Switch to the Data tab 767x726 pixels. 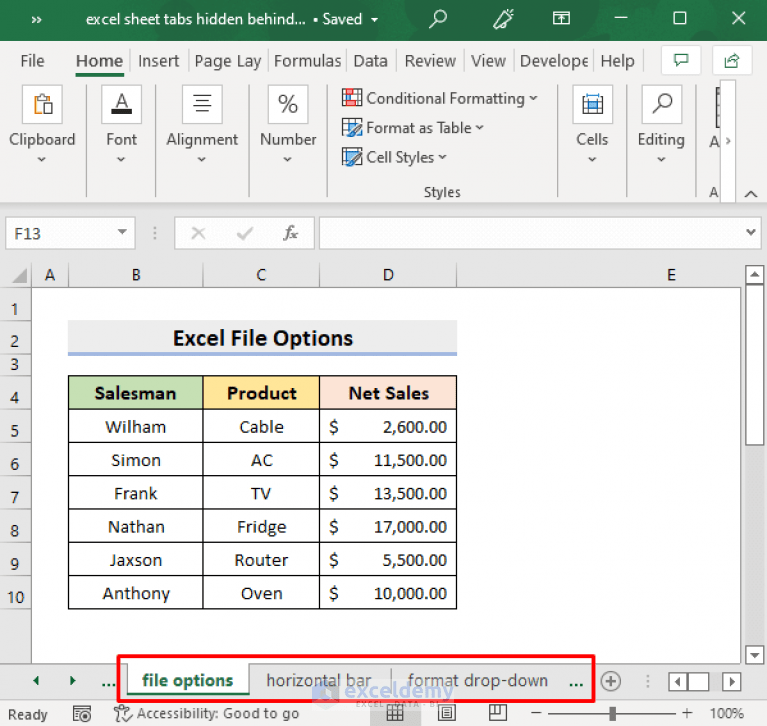point(370,61)
